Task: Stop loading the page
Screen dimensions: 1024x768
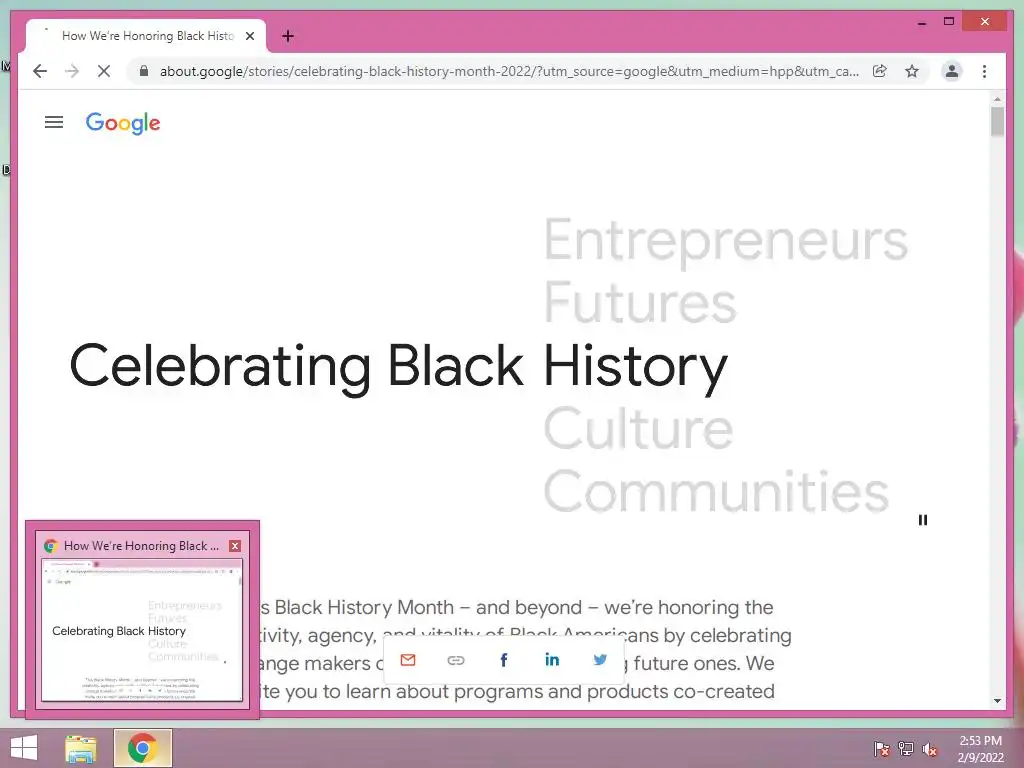Action: coord(104,71)
